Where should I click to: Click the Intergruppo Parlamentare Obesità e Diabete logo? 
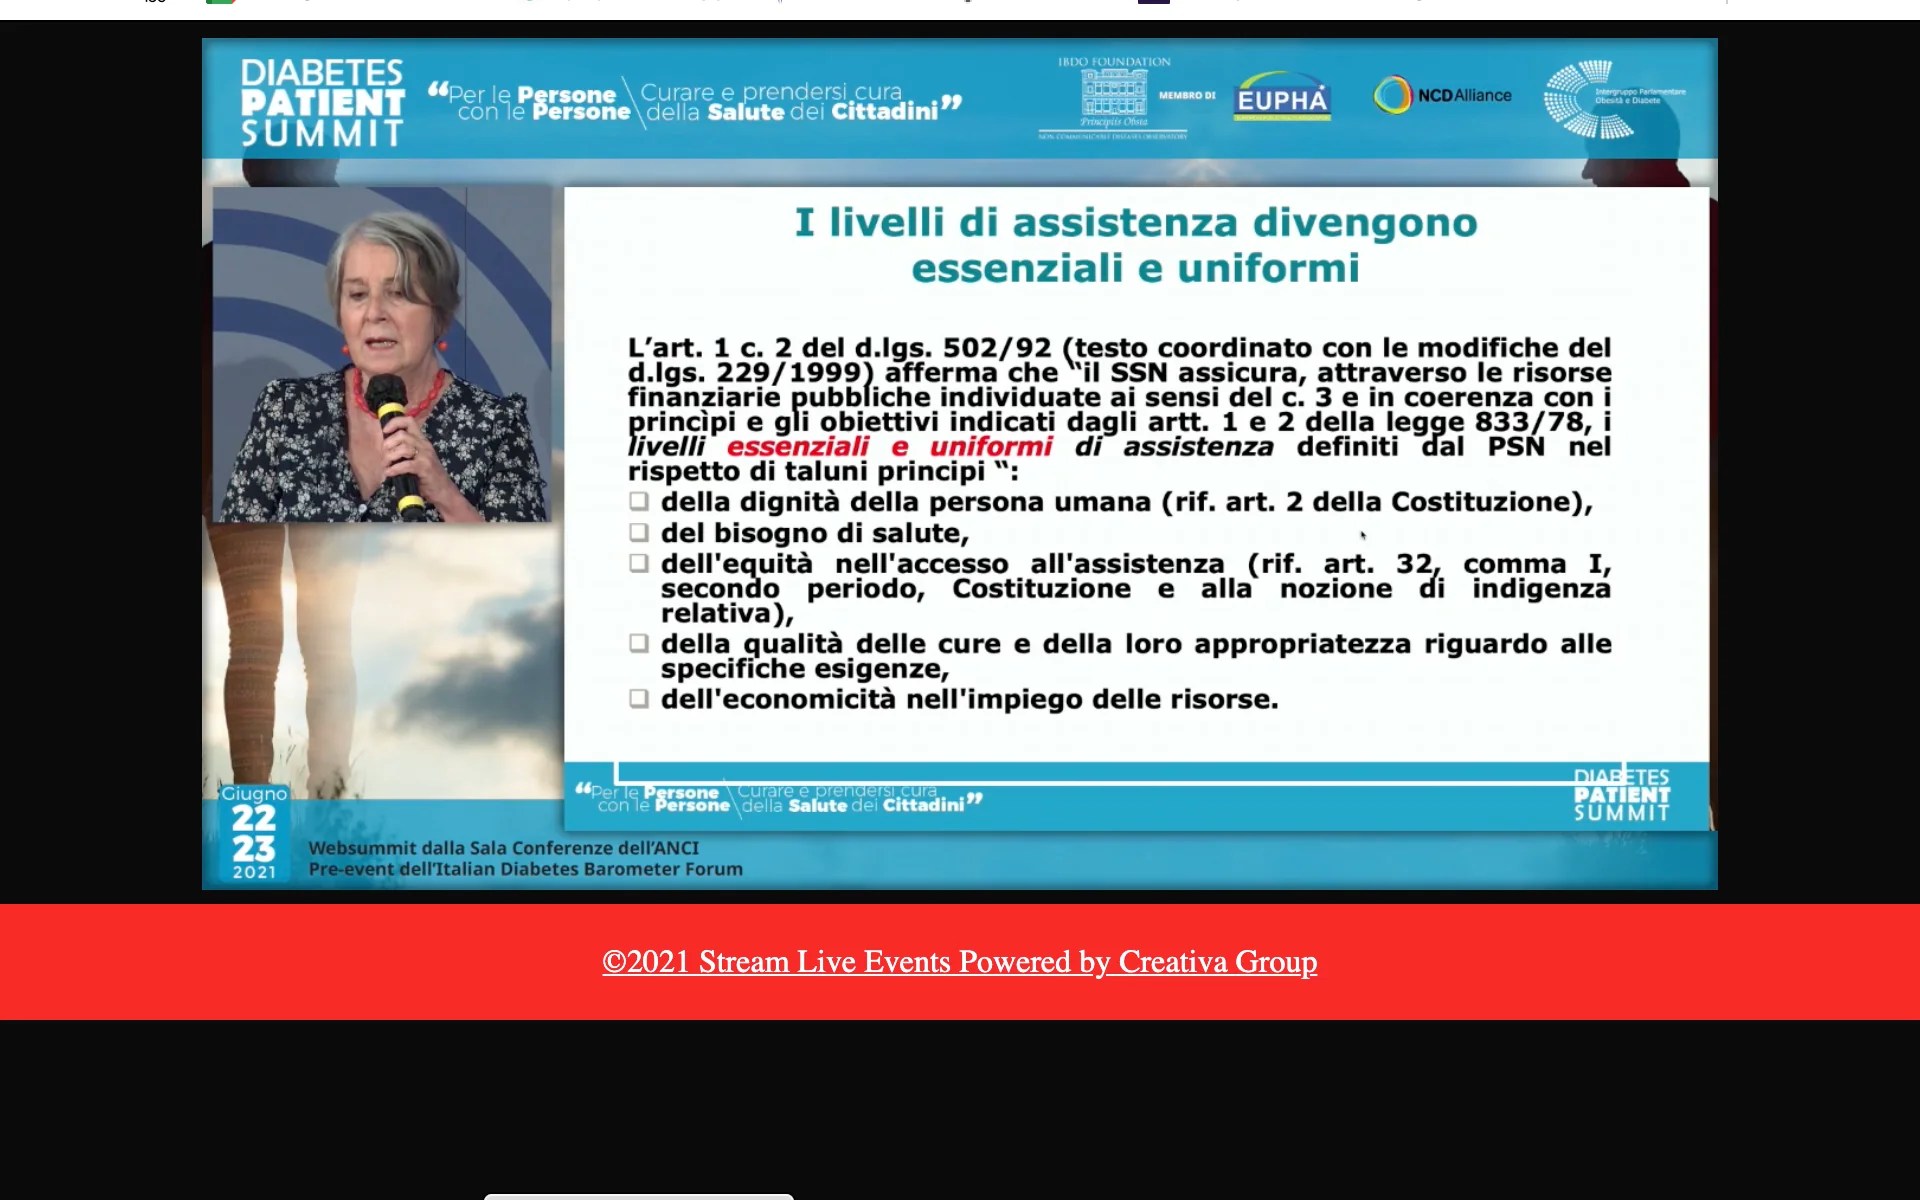click(x=1613, y=98)
